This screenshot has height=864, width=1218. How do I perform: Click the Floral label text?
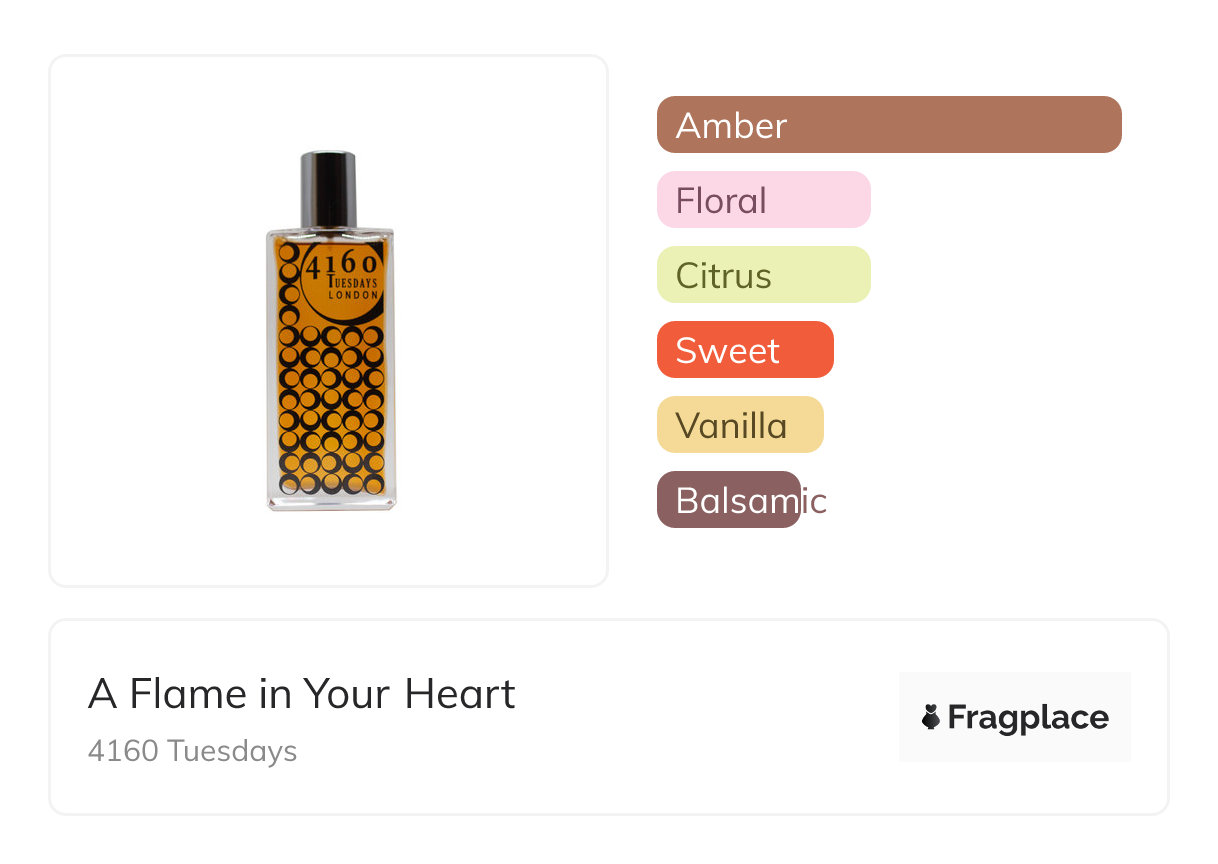click(x=720, y=201)
